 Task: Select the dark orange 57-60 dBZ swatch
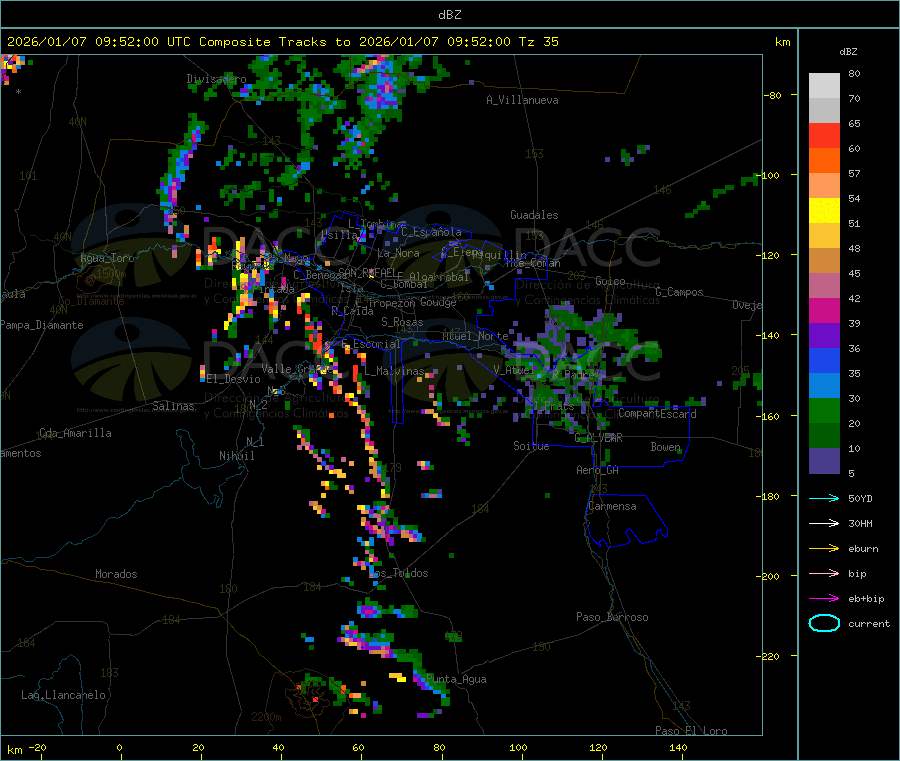tap(824, 161)
